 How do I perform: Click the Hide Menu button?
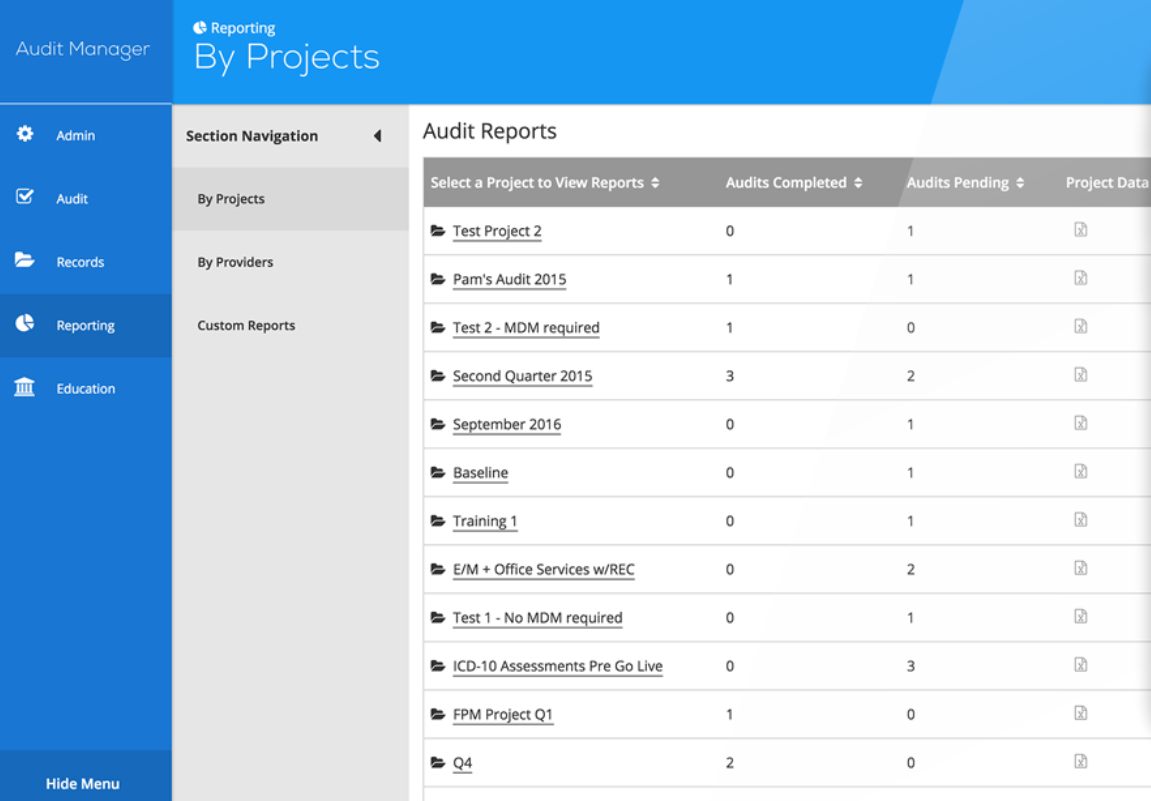(85, 783)
